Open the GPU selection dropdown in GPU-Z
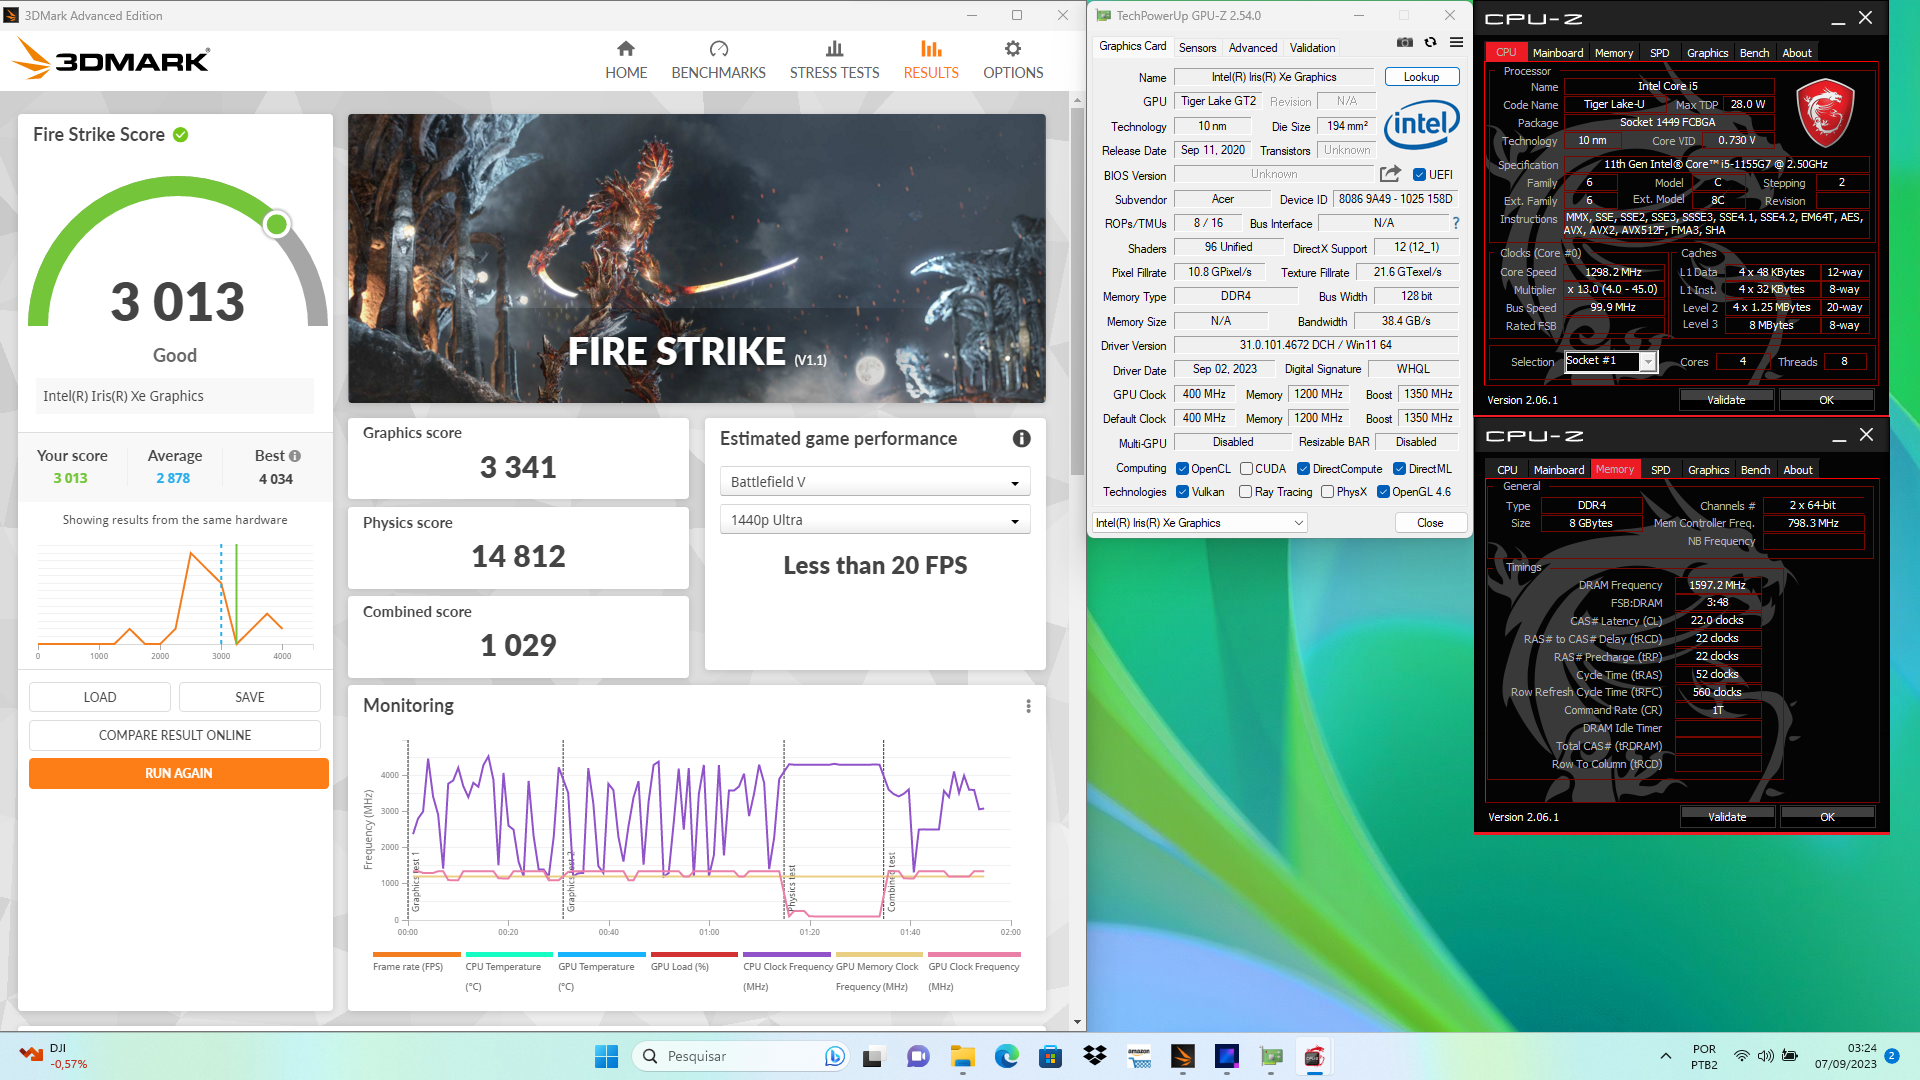 click(1199, 523)
